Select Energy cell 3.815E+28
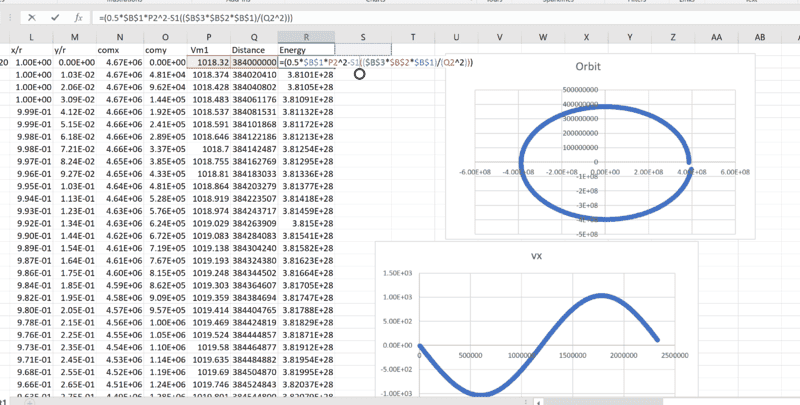800x405 pixels. tap(306, 223)
